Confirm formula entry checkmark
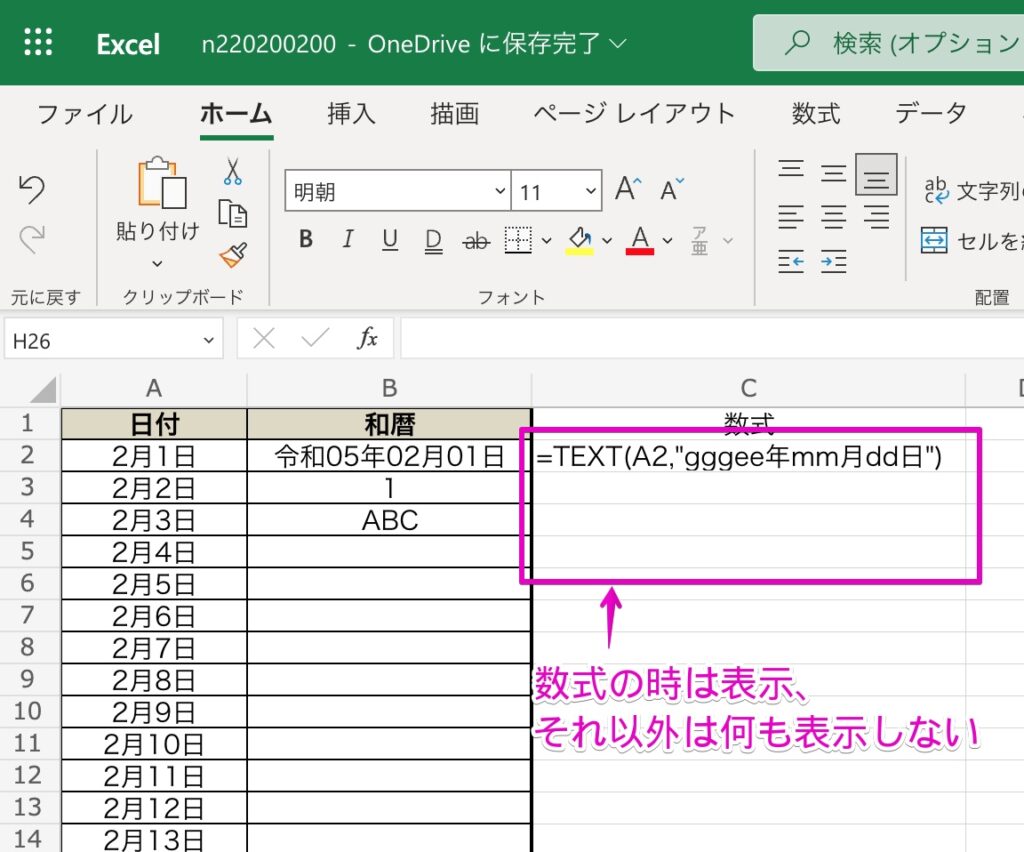1024x852 pixels. click(315, 338)
